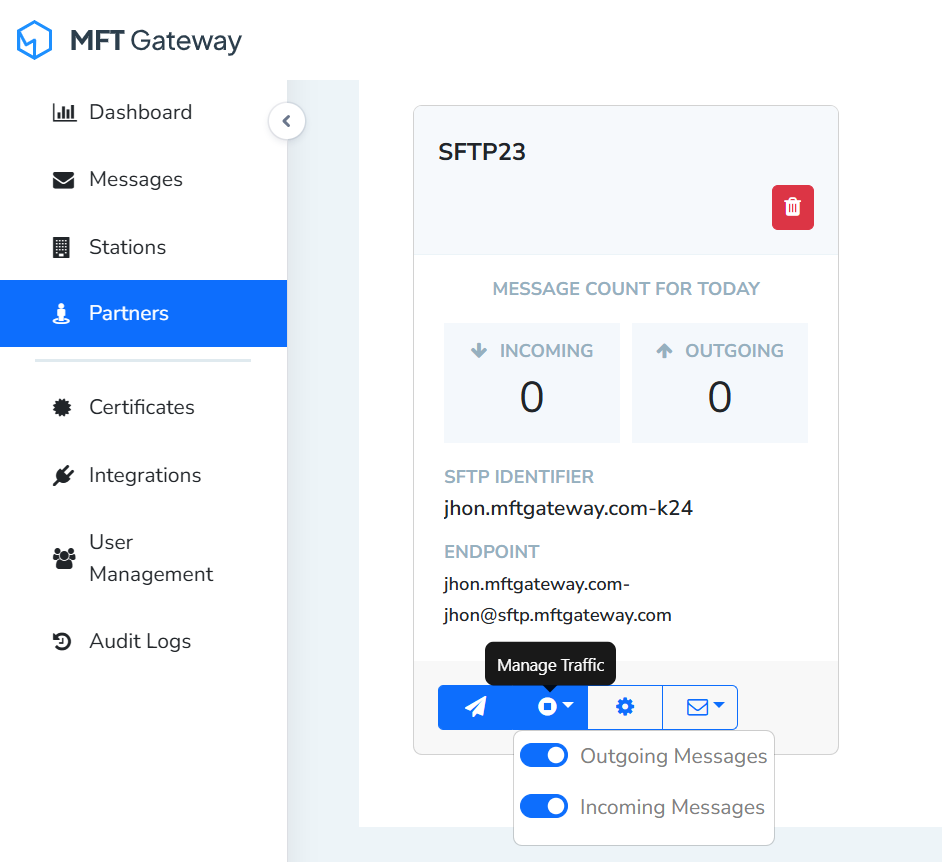Open the Audit Logs history icon
Image resolution: width=942 pixels, height=862 pixels.
click(x=61, y=640)
